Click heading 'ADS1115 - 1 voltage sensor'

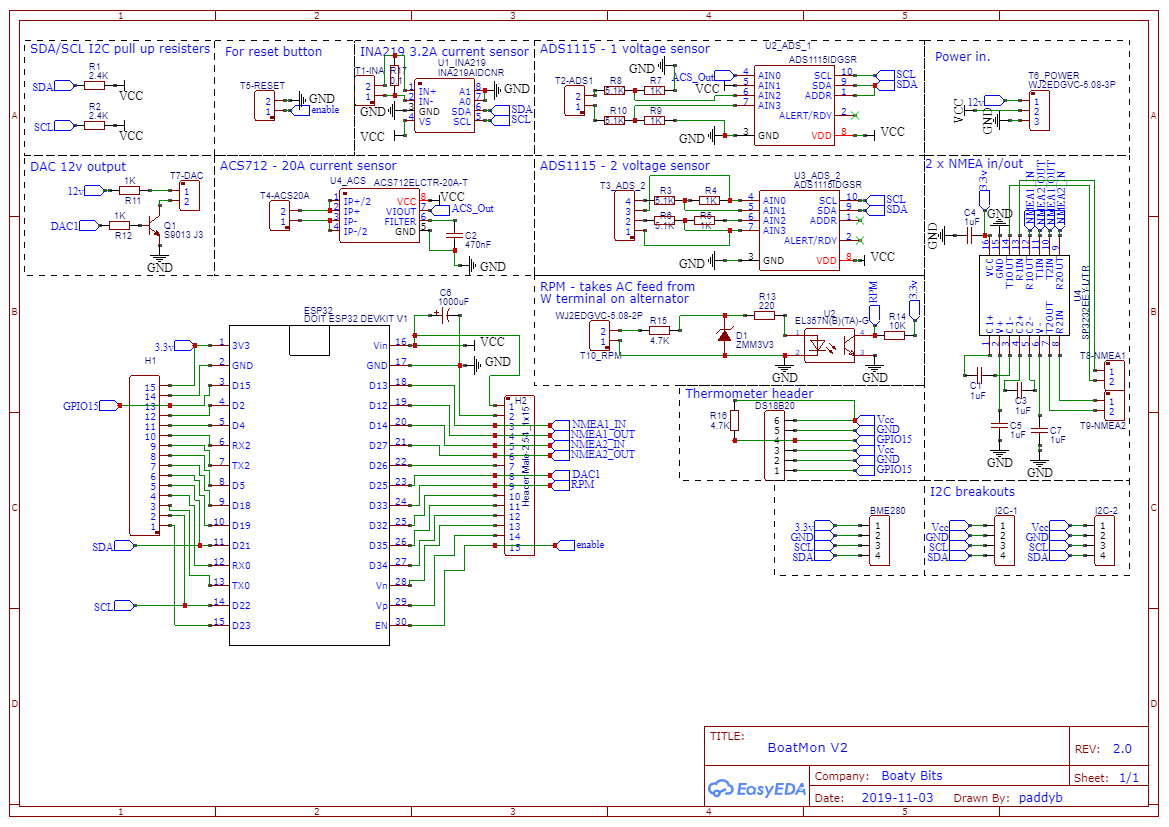coord(625,48)
